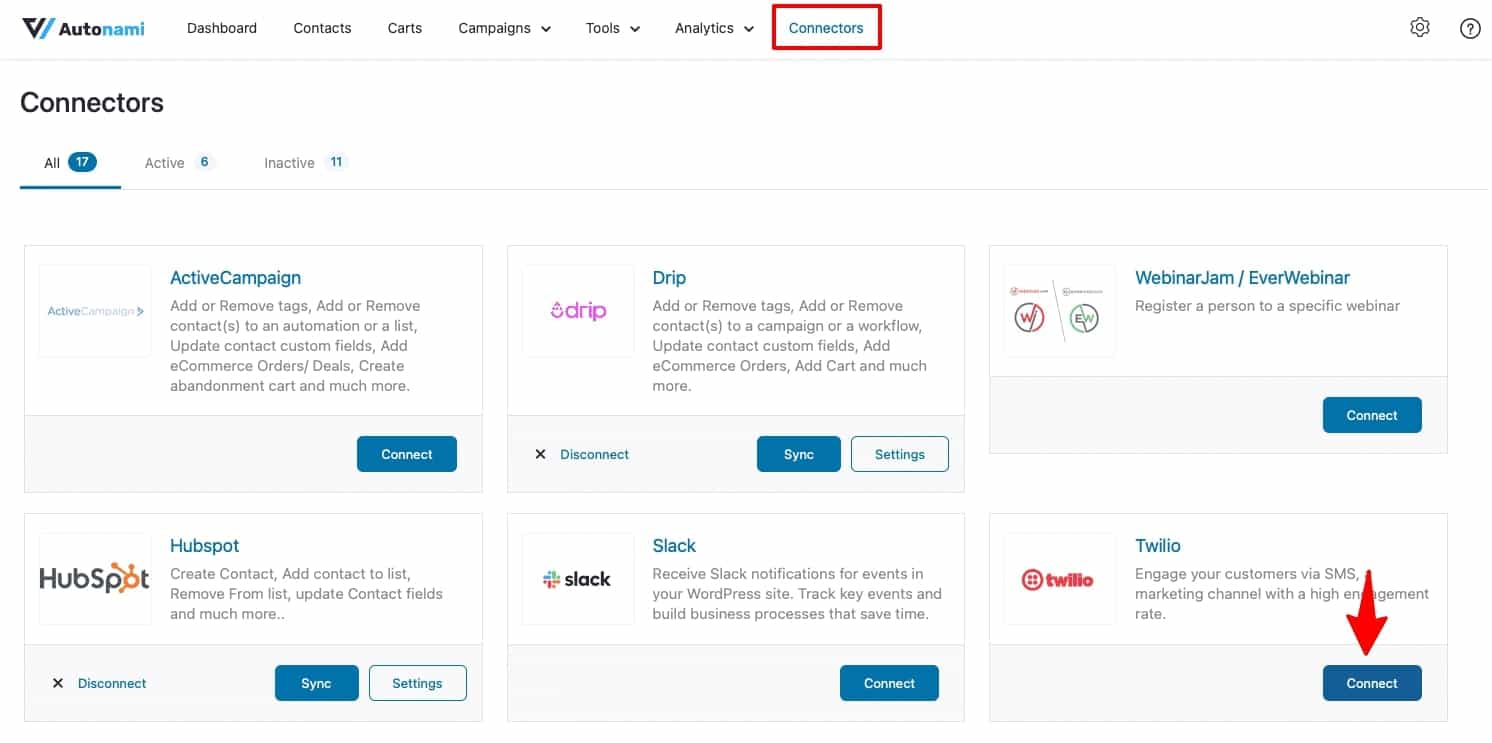Open the Connectors menu item

tap(826, 28)
